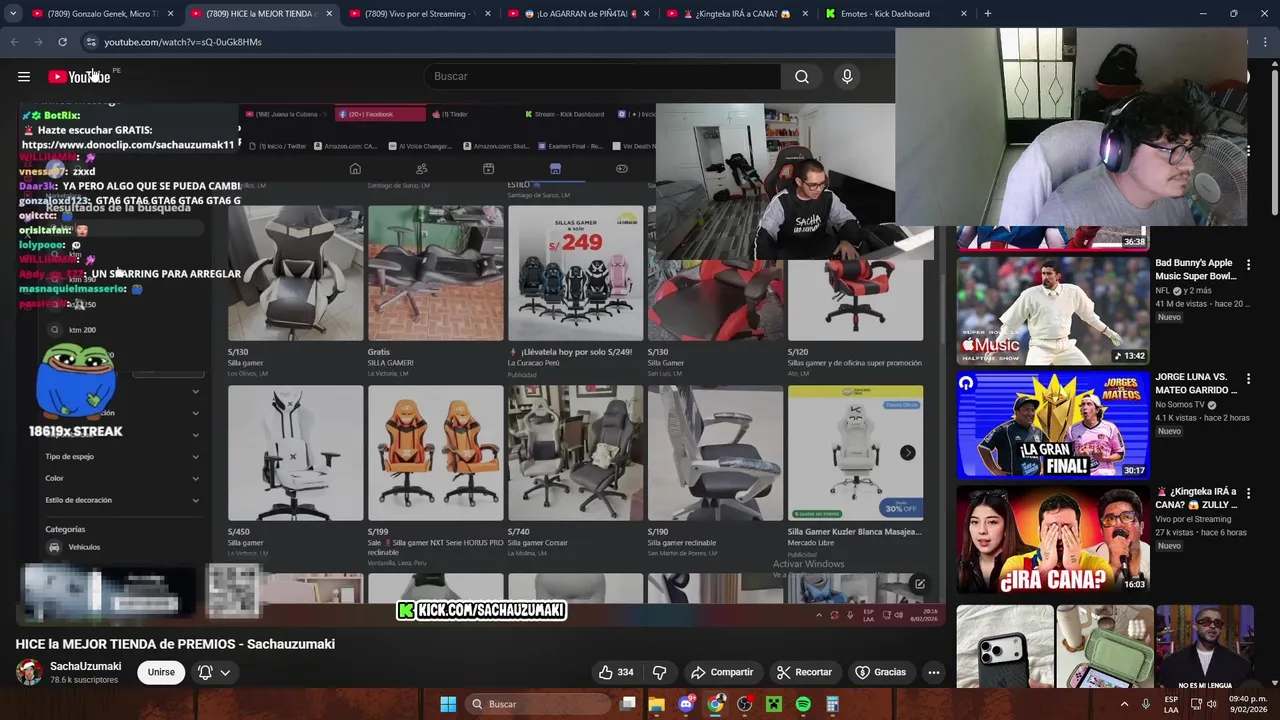Viewport: 1280px width, 720px height.
Task: Click the Gracias button
Action: pyautogui.click(x=881, y=672)
